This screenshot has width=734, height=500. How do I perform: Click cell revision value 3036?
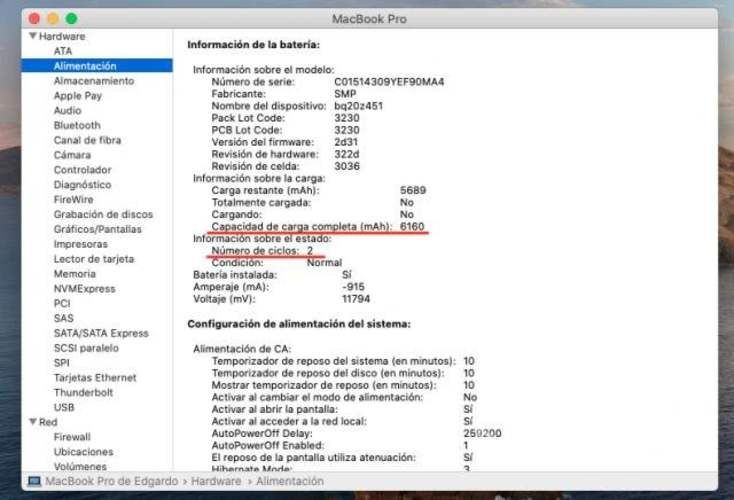click(x=347, y=166)
